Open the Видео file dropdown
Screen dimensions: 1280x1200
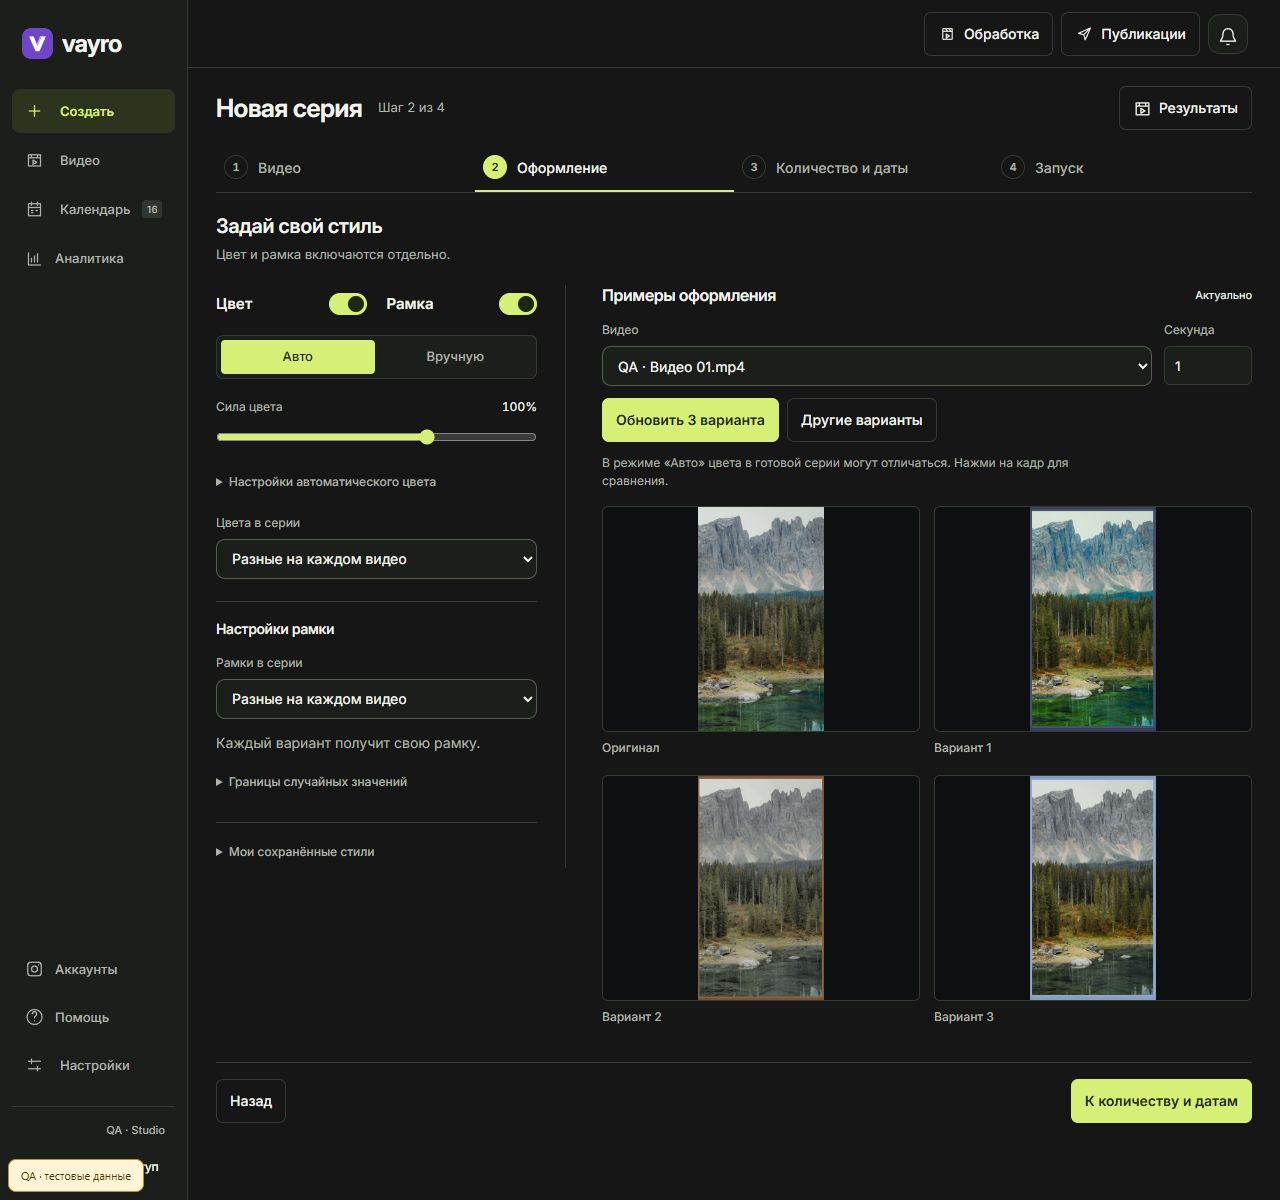[x=877, y=366]
